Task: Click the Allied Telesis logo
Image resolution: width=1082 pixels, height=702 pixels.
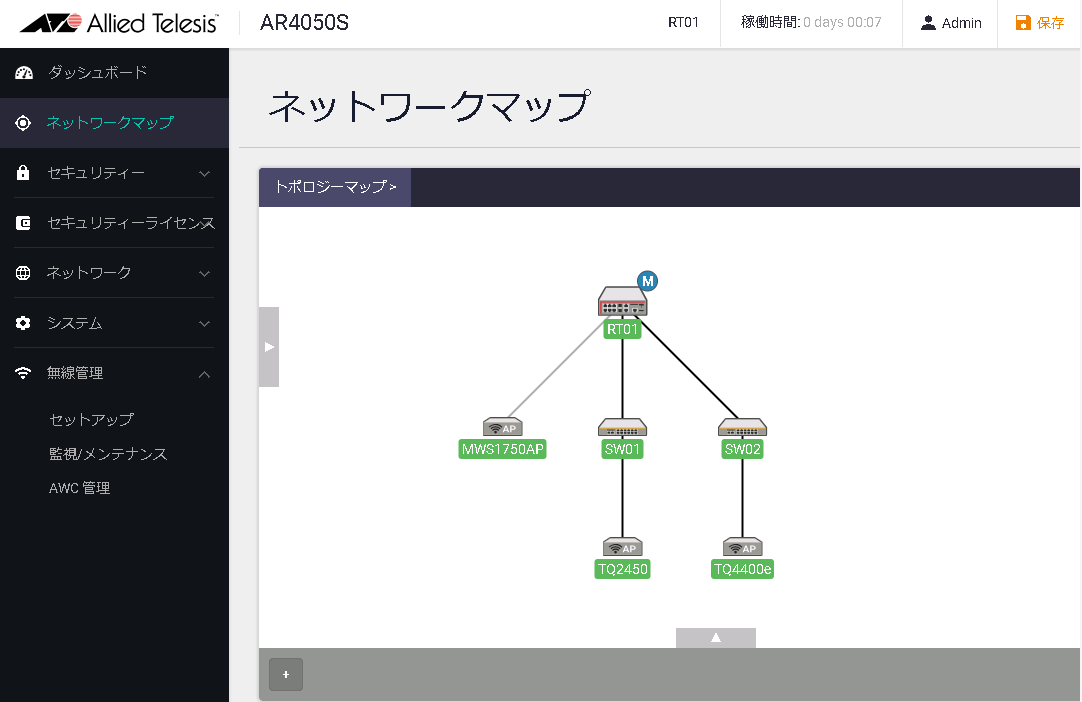Action: pyautogui.click(x=119, y=23)
